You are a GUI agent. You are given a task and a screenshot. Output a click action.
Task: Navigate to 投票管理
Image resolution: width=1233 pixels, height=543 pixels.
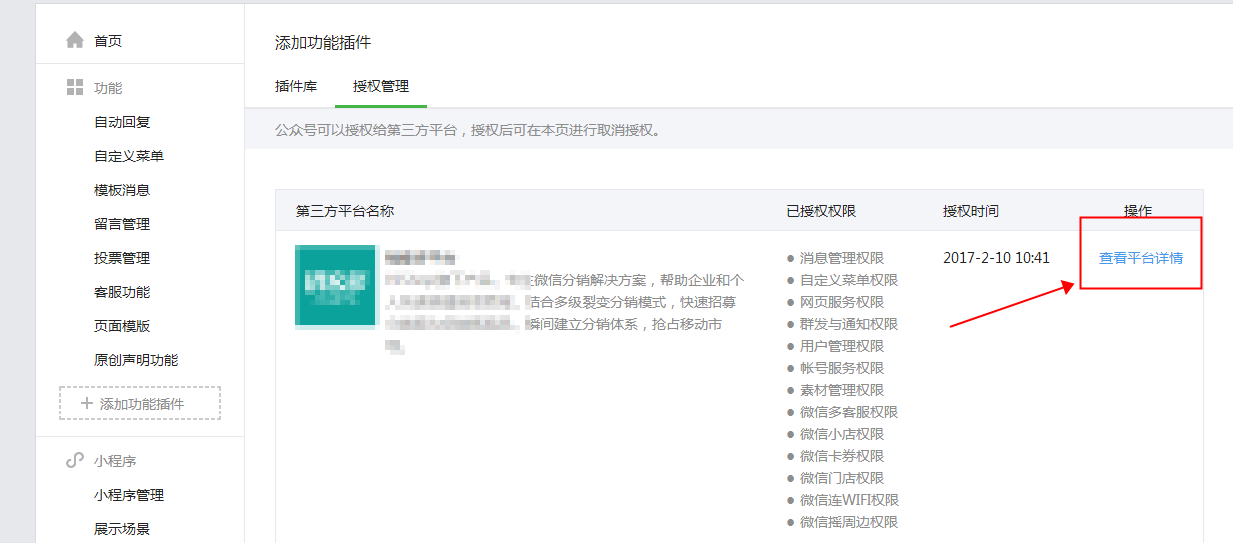(x=122, y=258)
